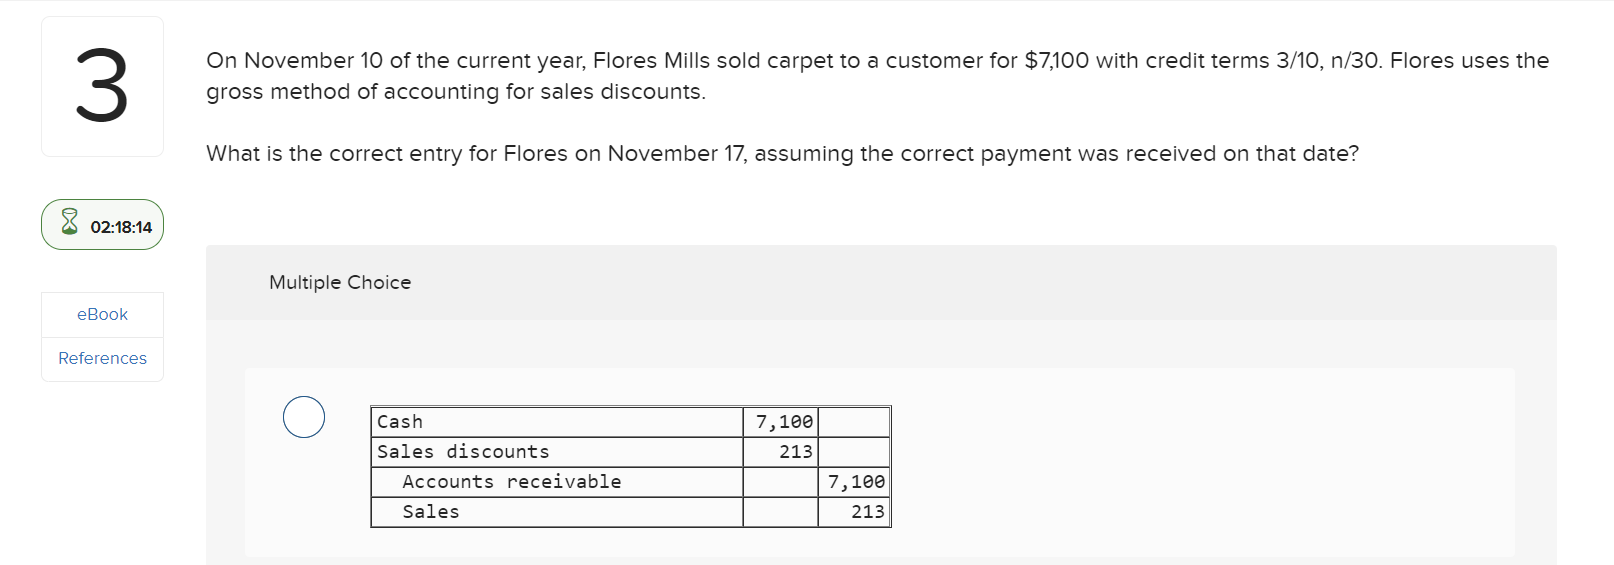Click the Cash debit 7,100 cell
This screenshot has height=565, width=1614.
(x=783, y=422)
